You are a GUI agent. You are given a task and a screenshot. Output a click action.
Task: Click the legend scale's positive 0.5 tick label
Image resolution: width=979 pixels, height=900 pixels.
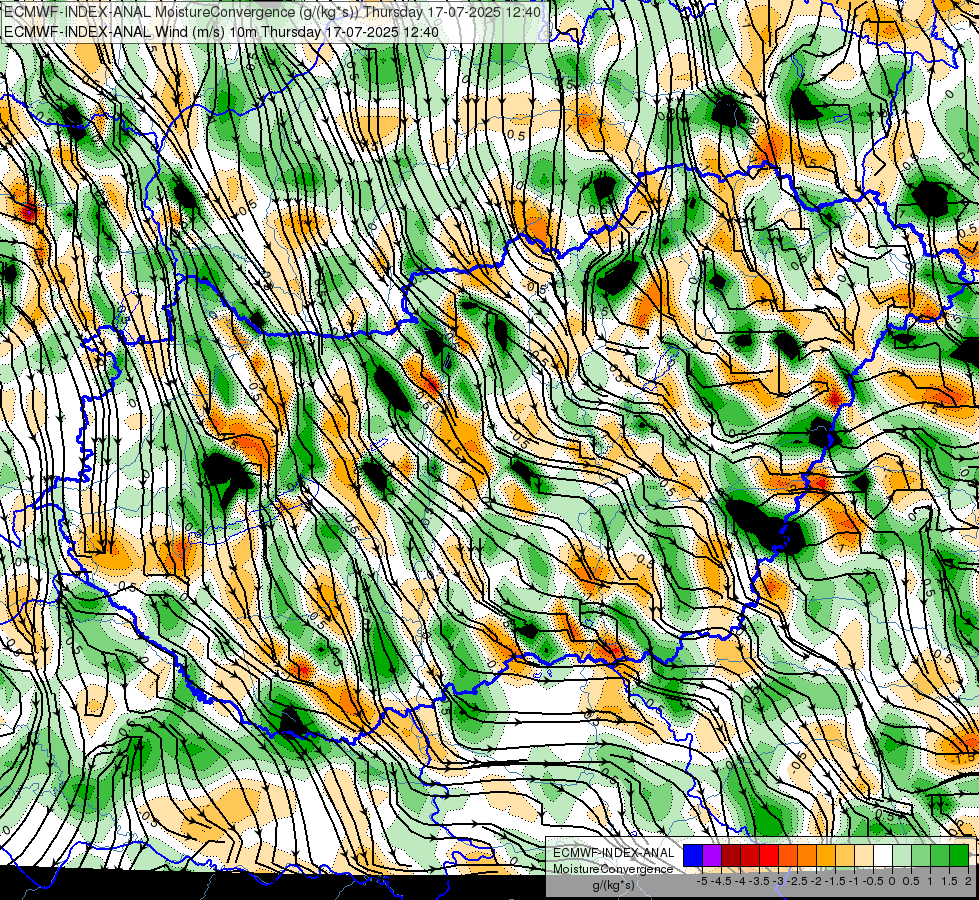[912, 881]
